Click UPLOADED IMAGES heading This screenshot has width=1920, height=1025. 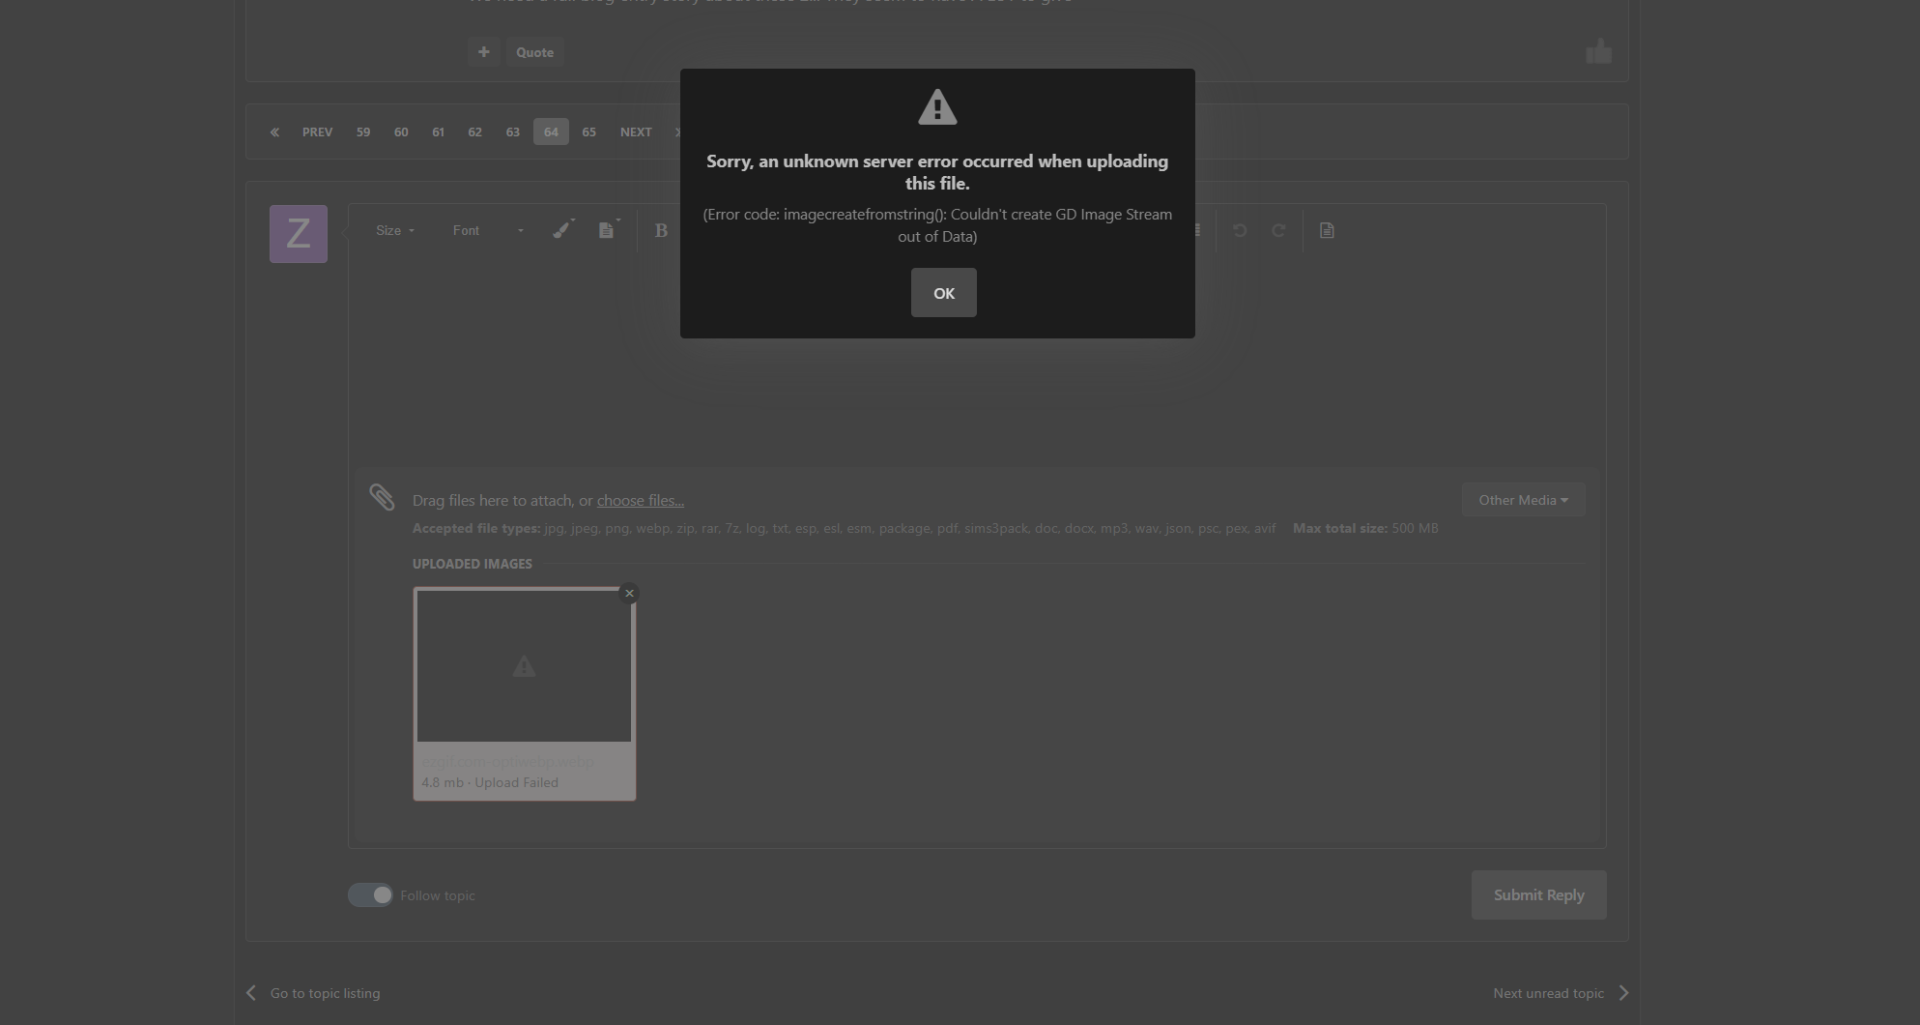472,564
